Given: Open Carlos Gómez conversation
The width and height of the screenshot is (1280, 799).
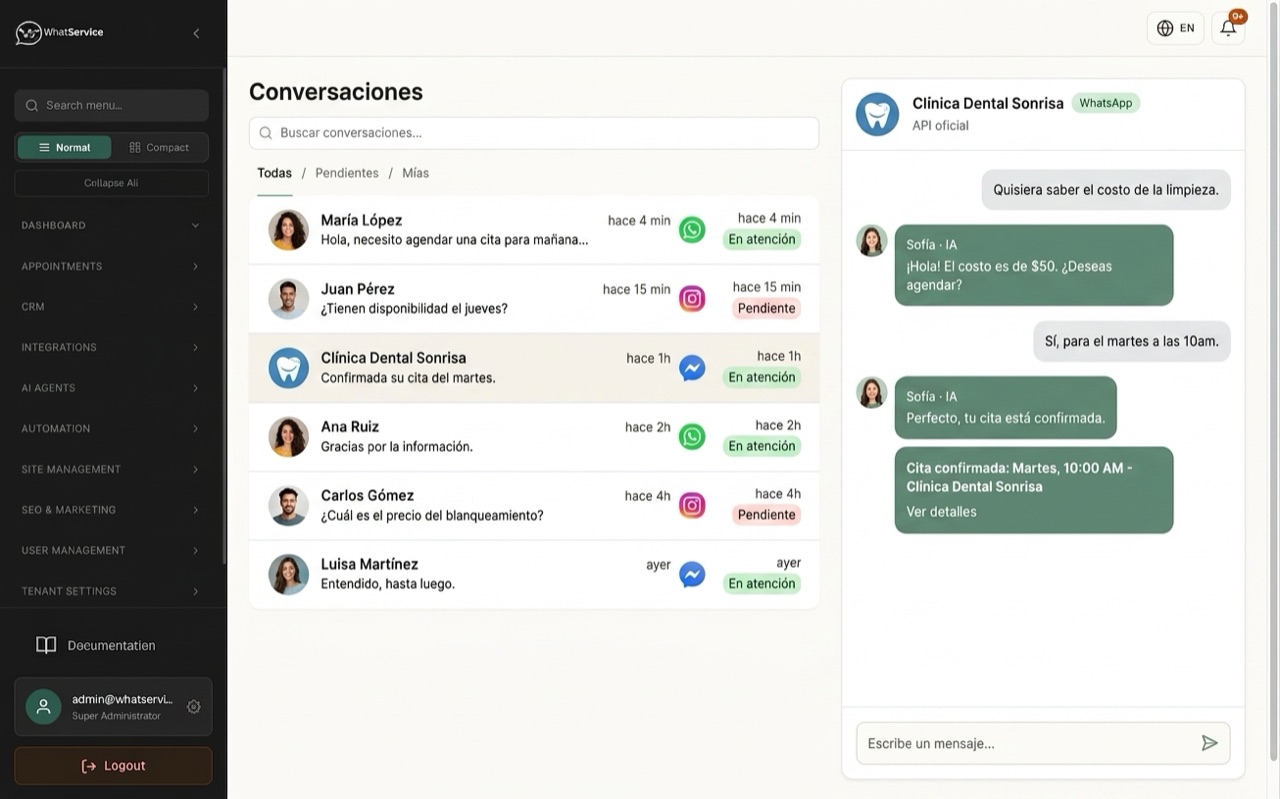Looking at the screenshot, I should pos(534,506).
